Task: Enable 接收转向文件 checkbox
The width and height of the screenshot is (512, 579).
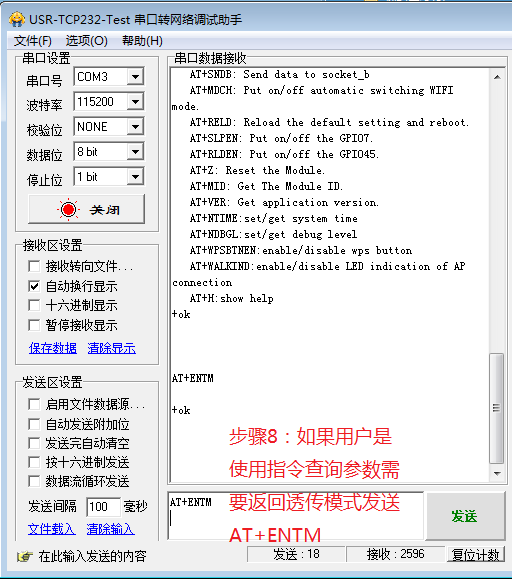Action: coord(34,266)
